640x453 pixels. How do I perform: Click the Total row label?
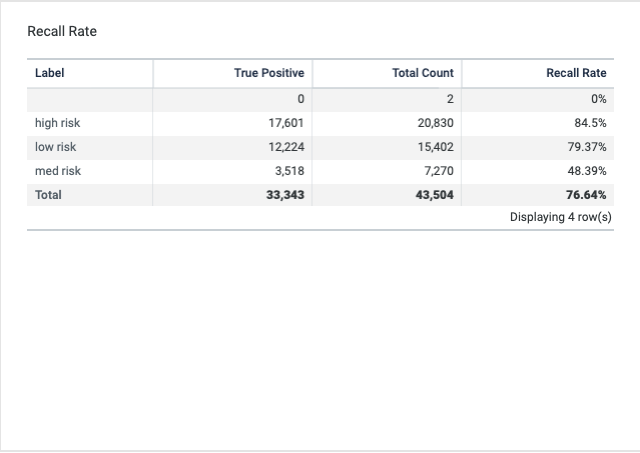pos(48,195)
